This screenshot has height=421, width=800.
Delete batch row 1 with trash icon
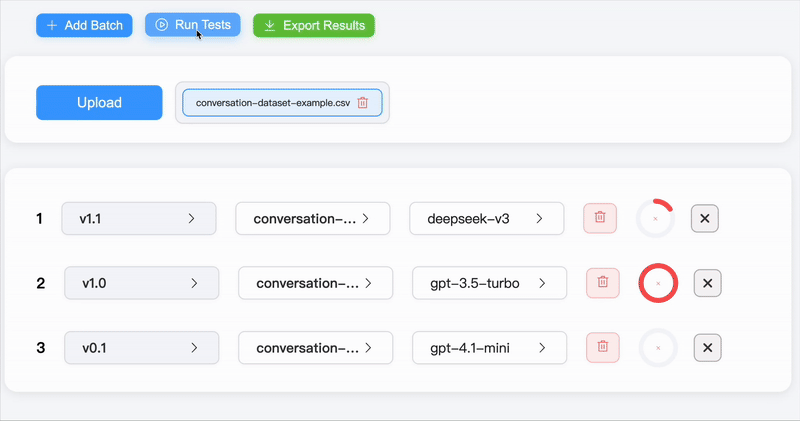pyautogui.click(x=600, y=218)
